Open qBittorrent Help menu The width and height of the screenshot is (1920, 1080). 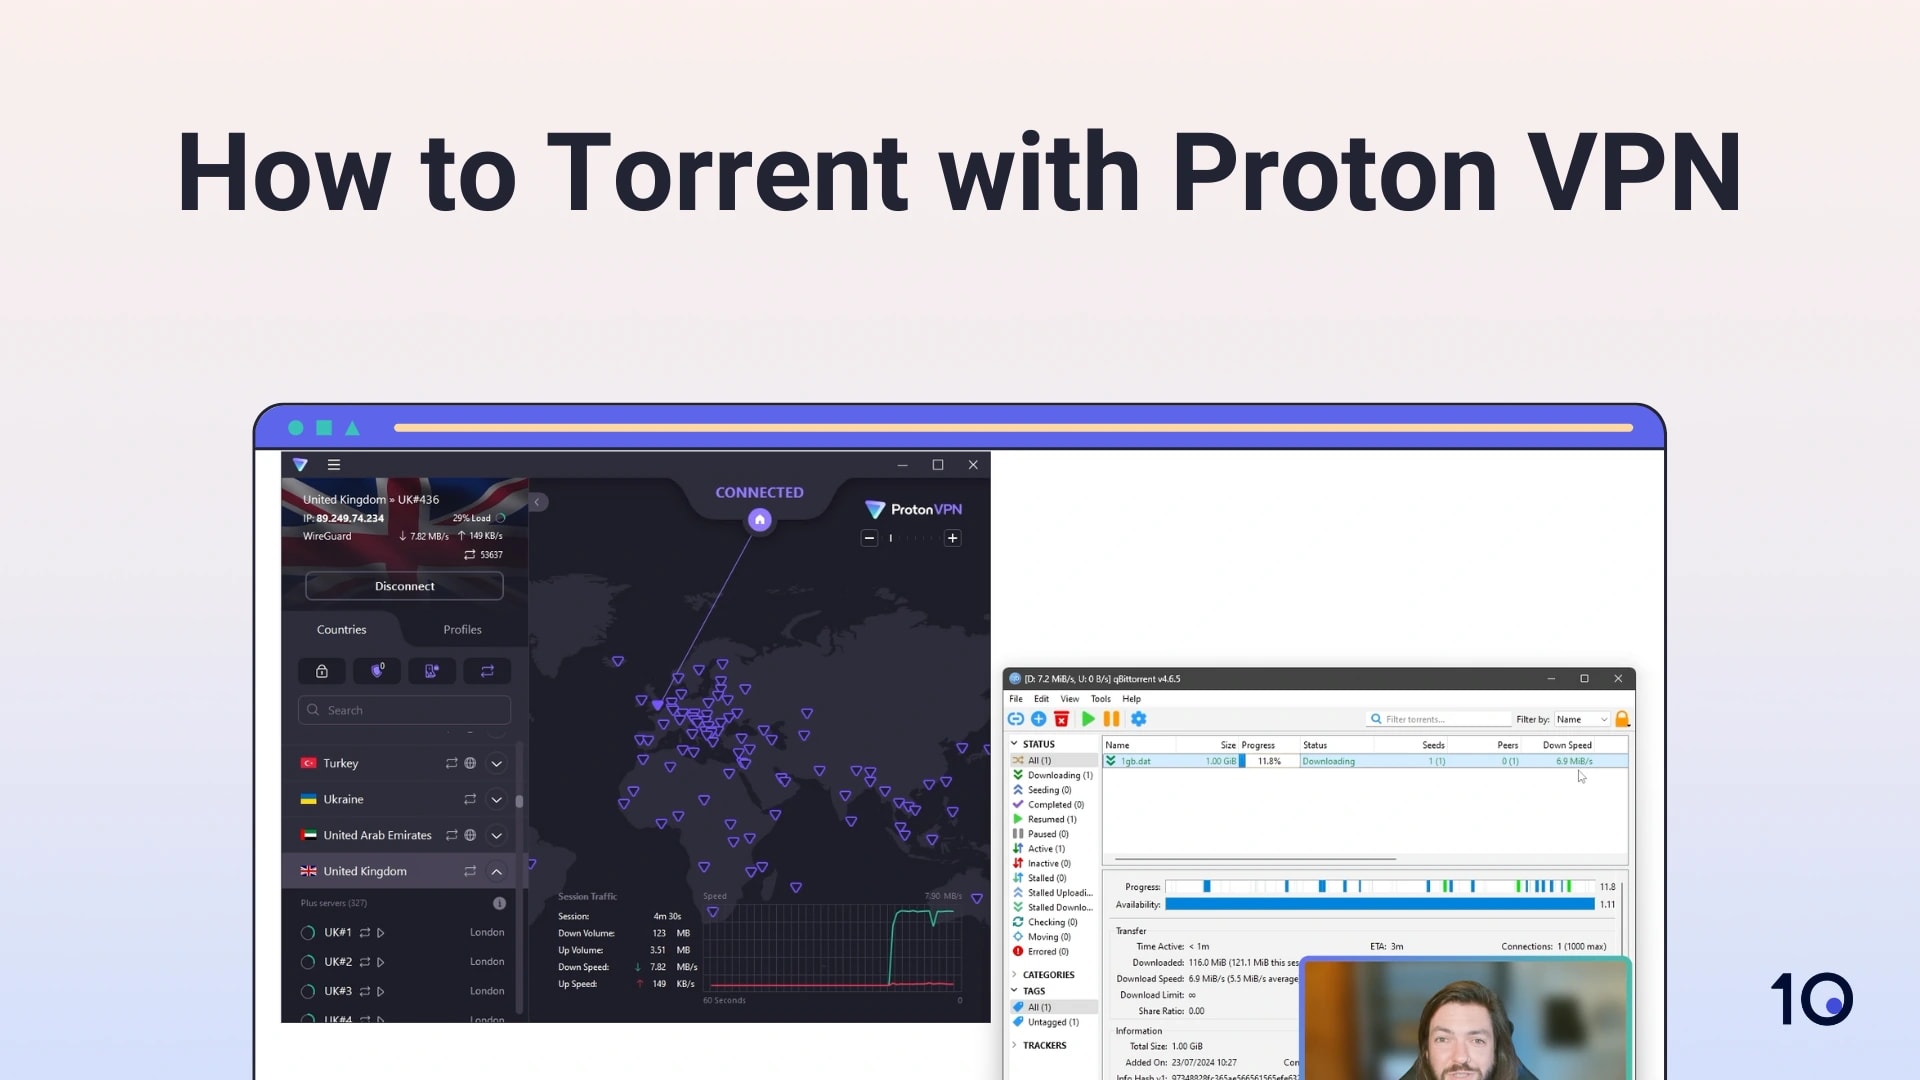(x=1131, y=699)
